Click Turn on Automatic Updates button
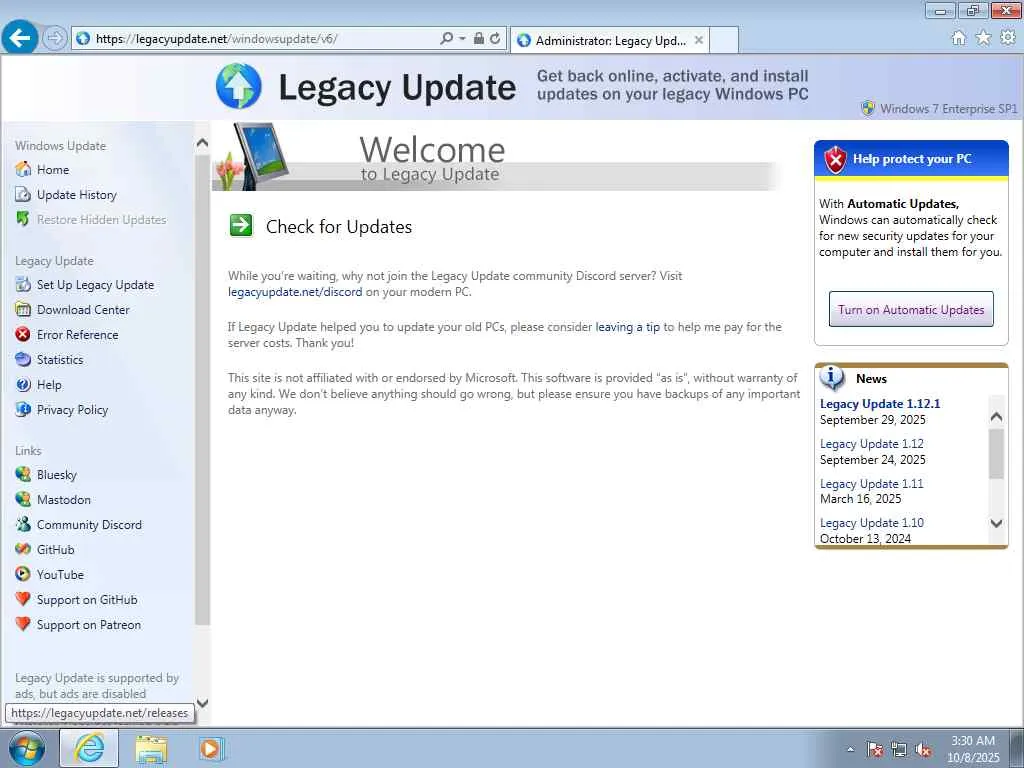This screenshot has width=1024, height=768. click(x=911, y=310)
